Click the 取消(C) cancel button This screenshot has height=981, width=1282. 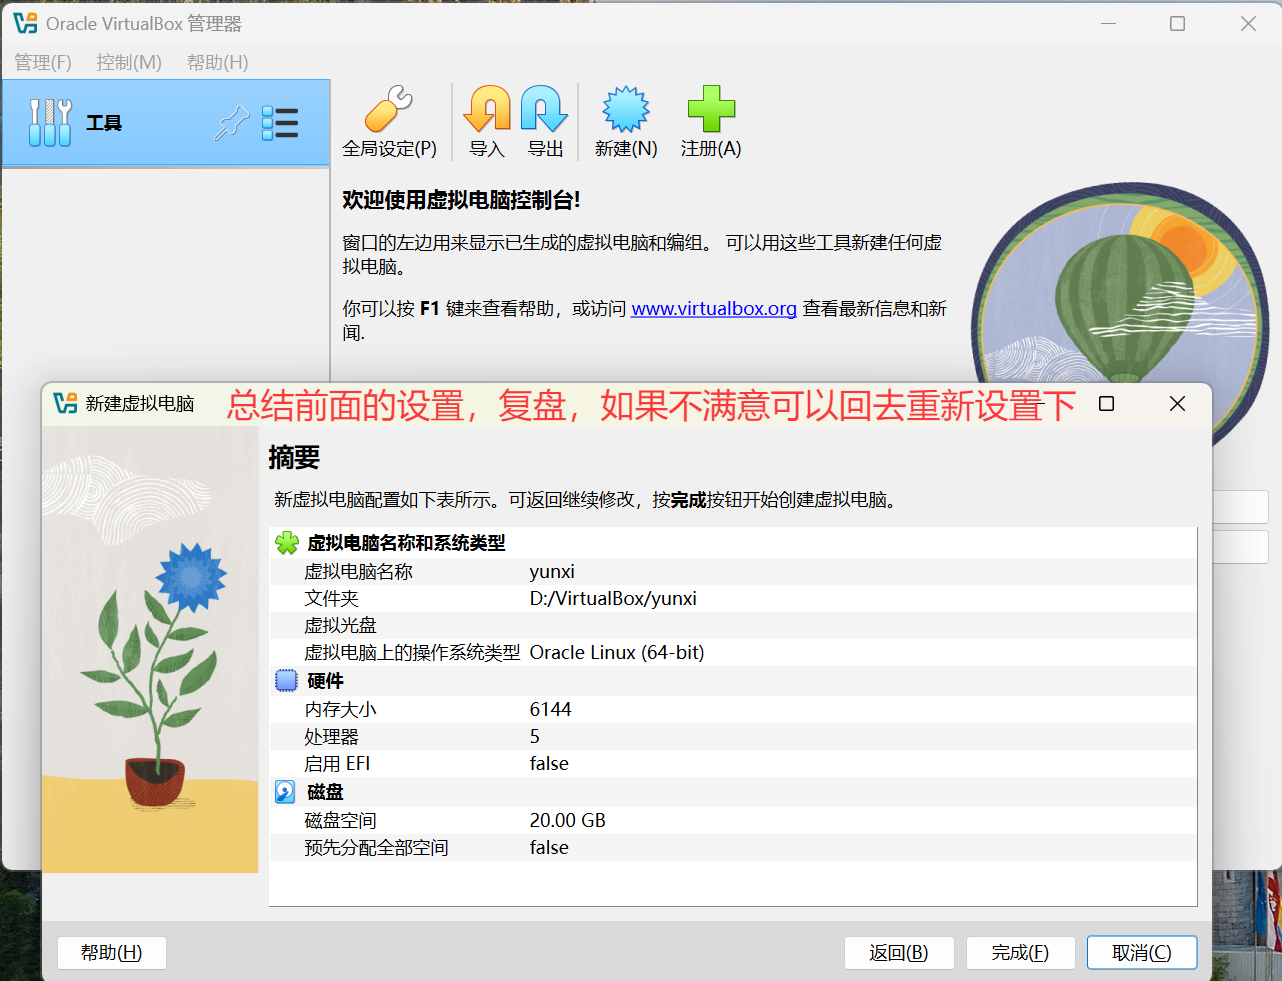point(1142,953)
